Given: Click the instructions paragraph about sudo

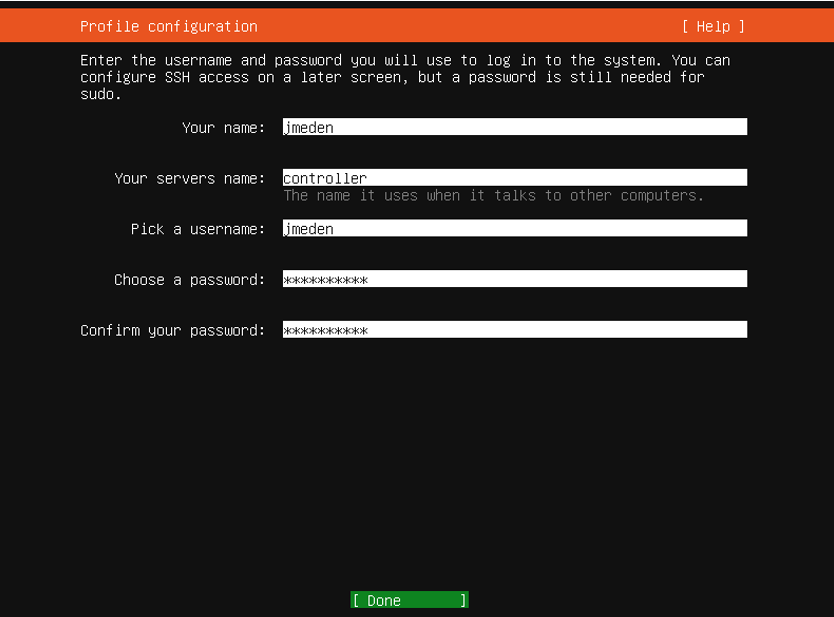Looking at the screenshot, I should point(405,77).
